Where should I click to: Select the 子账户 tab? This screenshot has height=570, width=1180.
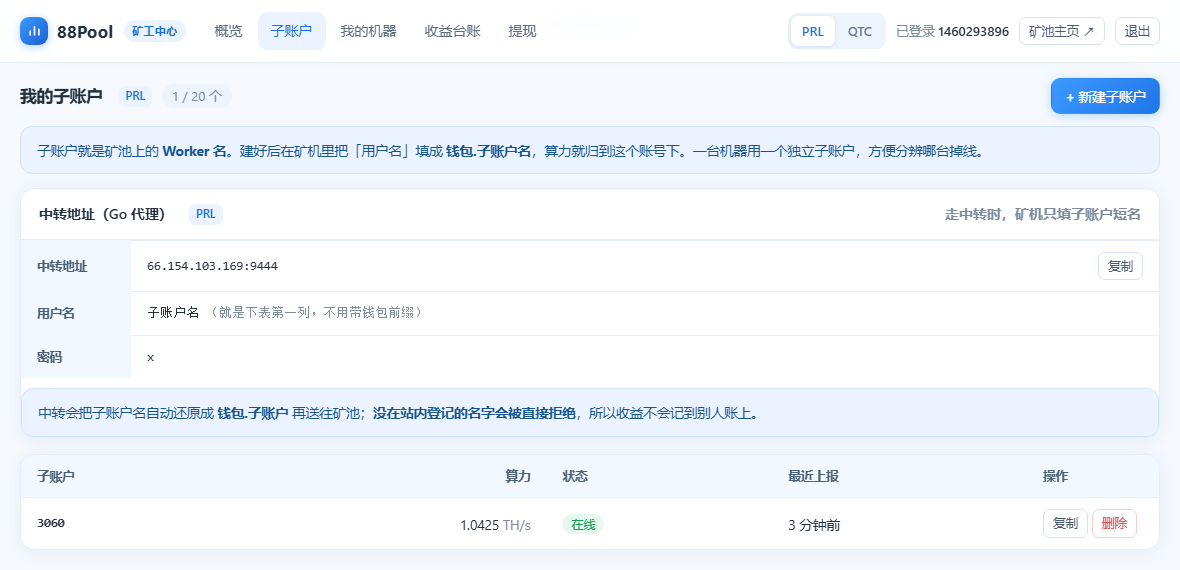[x=291, y=31]
